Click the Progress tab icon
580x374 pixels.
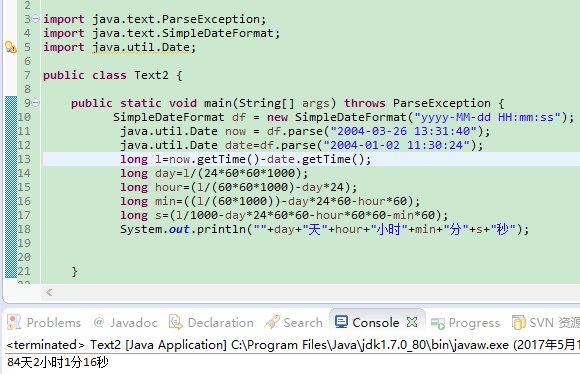pyautogui.click(x=438, y=324)
